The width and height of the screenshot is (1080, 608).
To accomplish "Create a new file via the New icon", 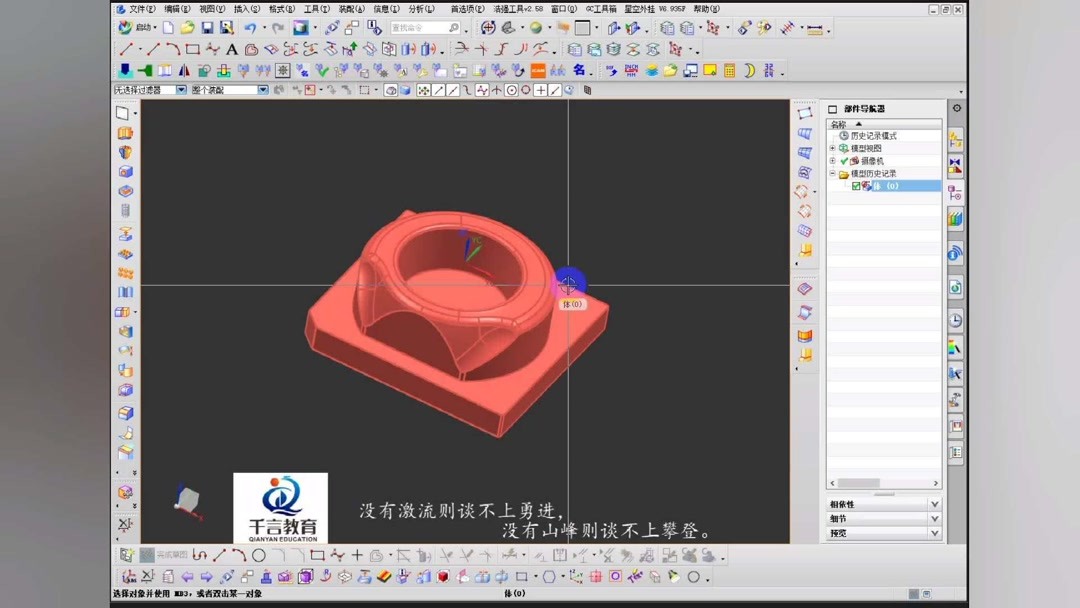I will tap(167, 28).
